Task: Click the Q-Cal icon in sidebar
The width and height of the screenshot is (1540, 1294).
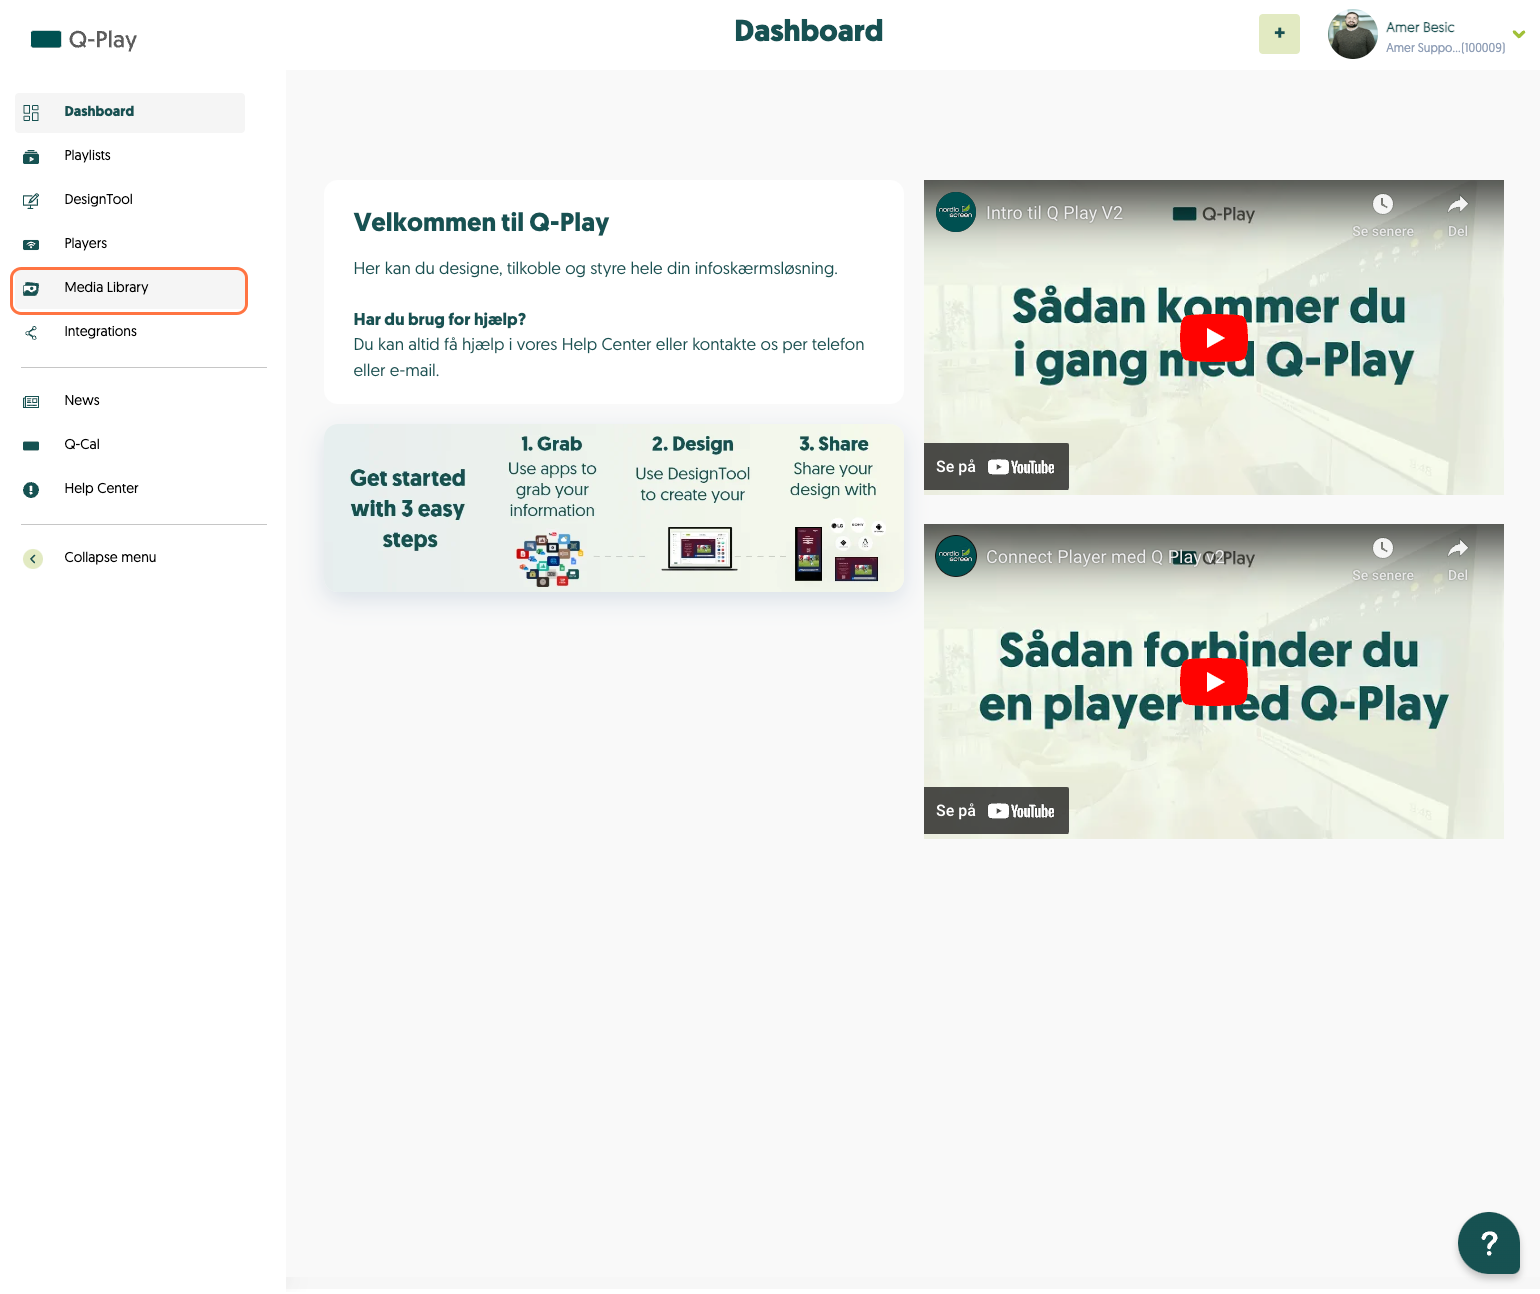Action: pos(31,445)
